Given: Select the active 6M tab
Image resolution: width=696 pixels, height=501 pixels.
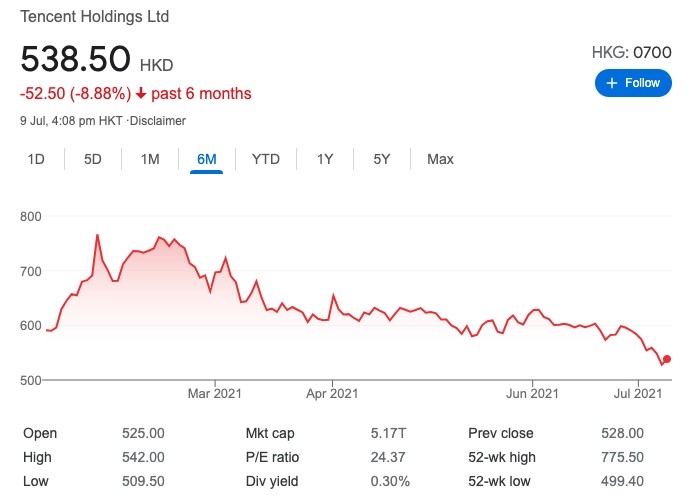Looking at the screenshot, I should click(x=207, y=159).
